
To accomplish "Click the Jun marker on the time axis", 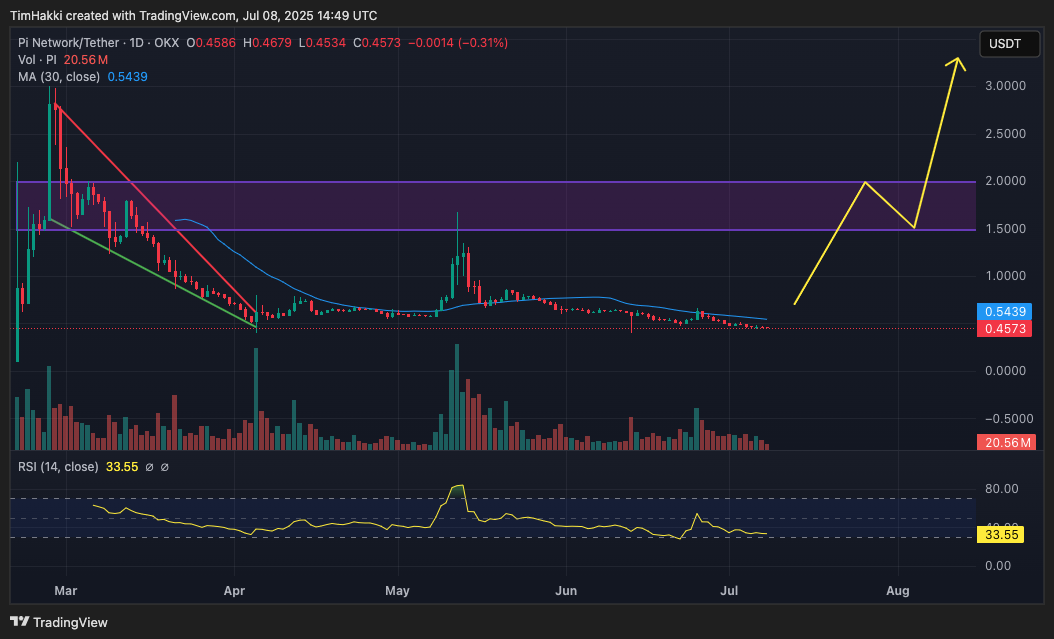I will point(566,591).
